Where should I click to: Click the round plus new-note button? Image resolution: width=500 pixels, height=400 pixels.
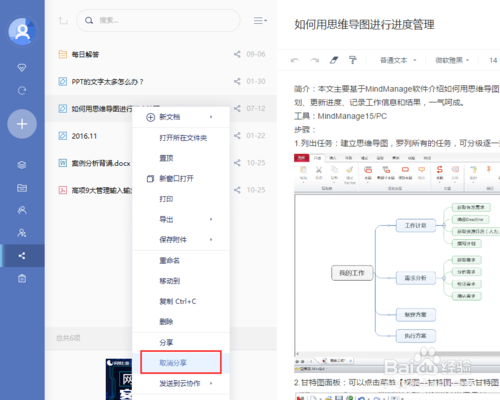[x=22, y=124]
